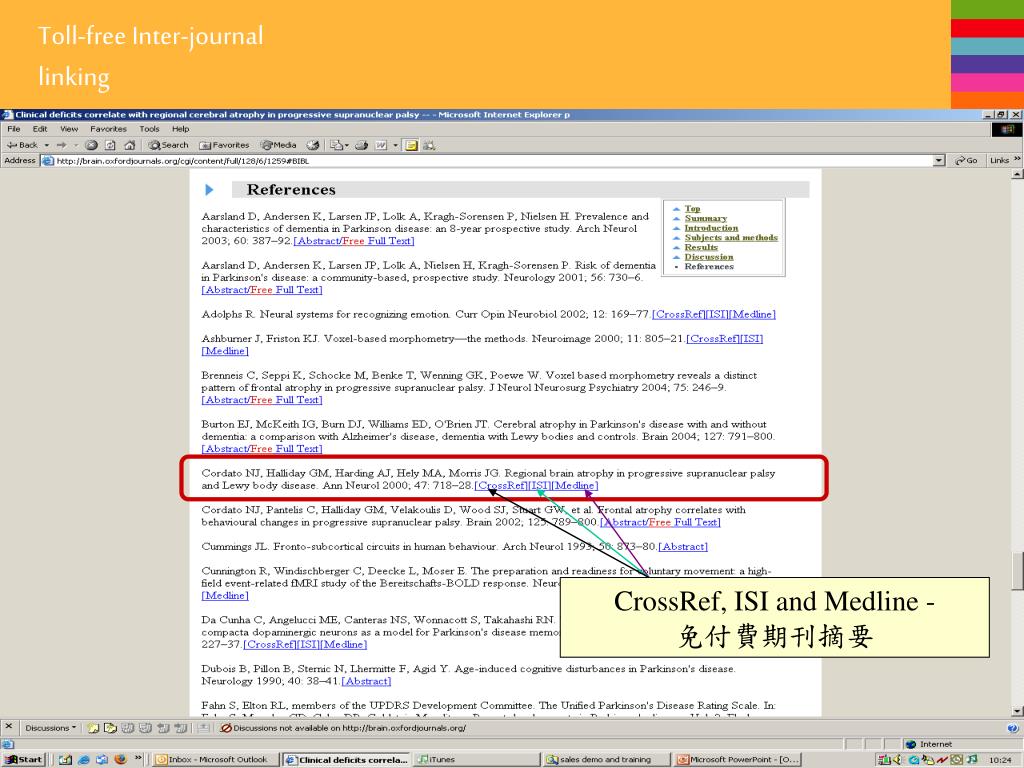Switch to Inbox - Microsoft Outlook taskbar button
The image size is (1024, 768).
pos(216,760)
